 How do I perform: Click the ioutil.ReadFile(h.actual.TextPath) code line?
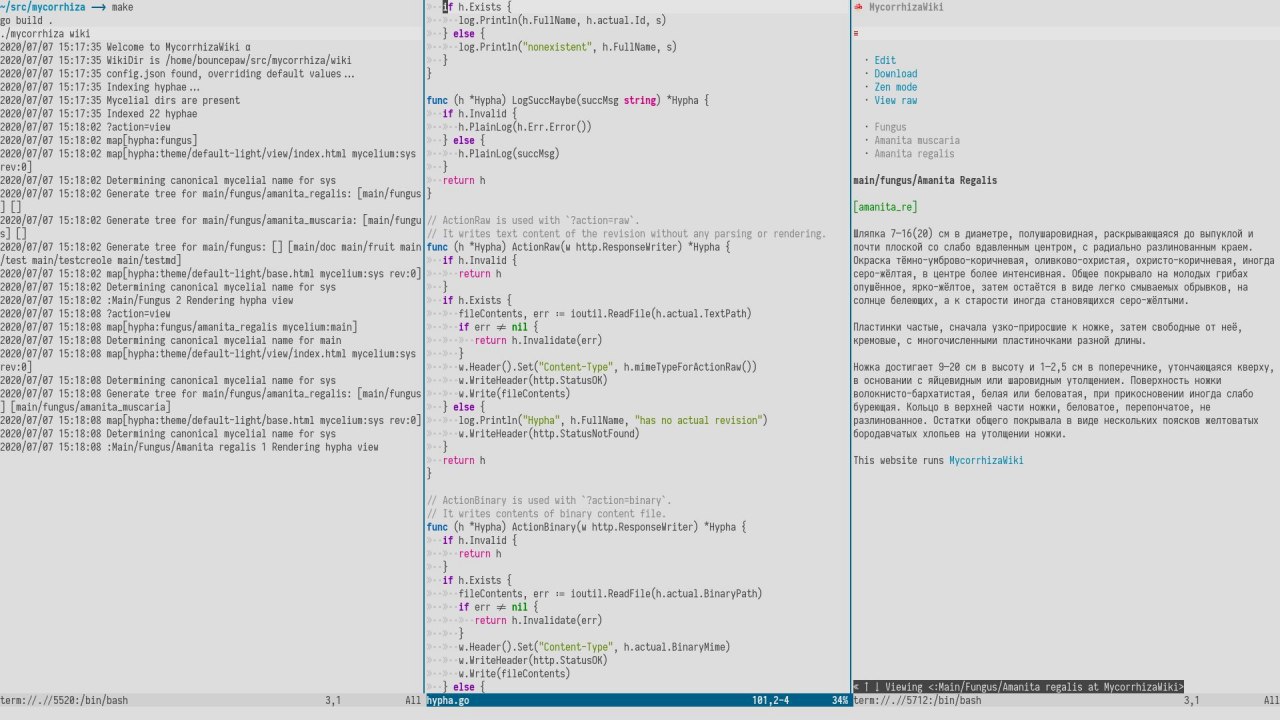pos(605,314)
